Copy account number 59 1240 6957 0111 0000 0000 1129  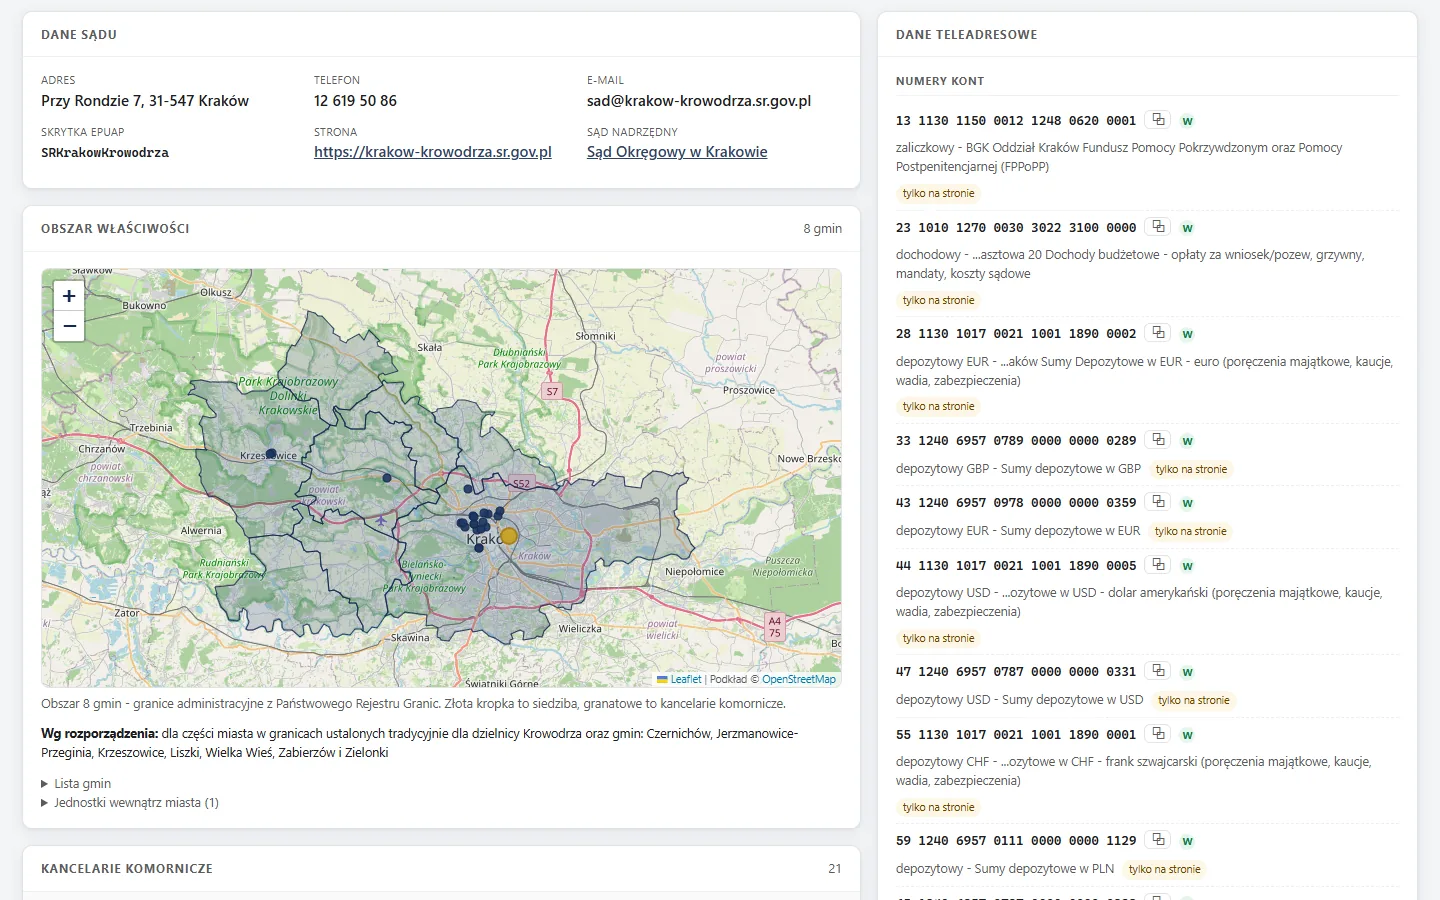(1158, 840)
